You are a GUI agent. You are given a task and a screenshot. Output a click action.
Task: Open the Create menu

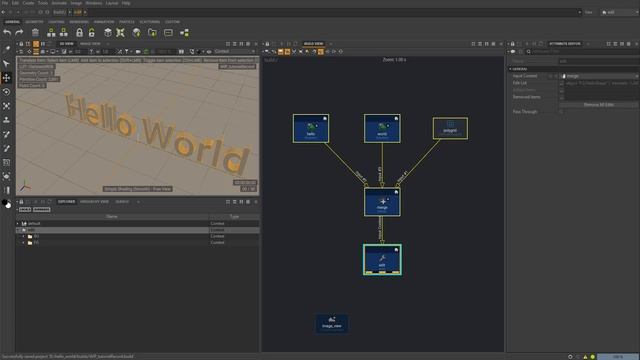28,3
